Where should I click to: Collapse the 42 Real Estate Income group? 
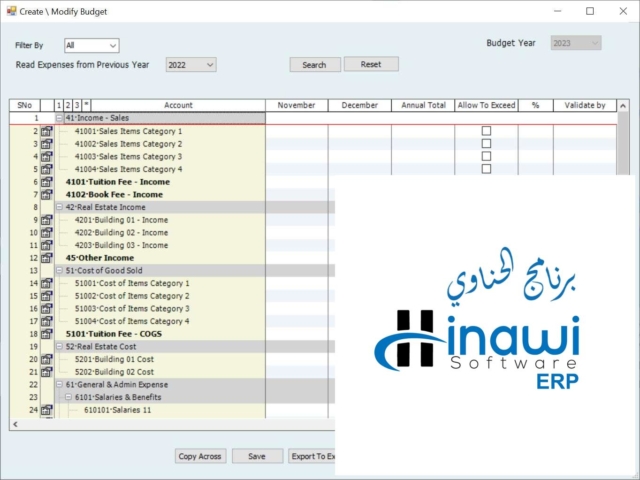click(59, 207)
